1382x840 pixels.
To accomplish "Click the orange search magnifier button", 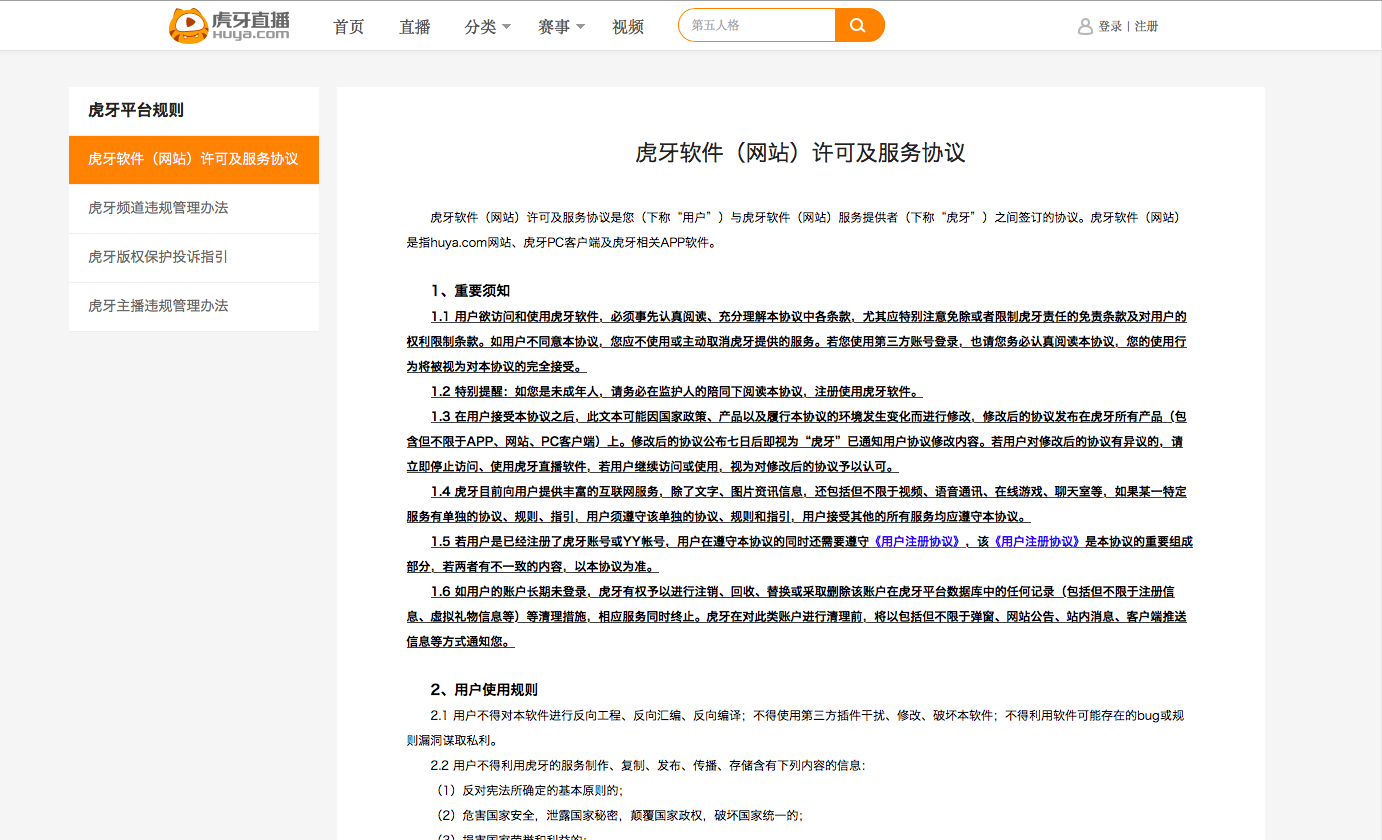I will 859,25.
